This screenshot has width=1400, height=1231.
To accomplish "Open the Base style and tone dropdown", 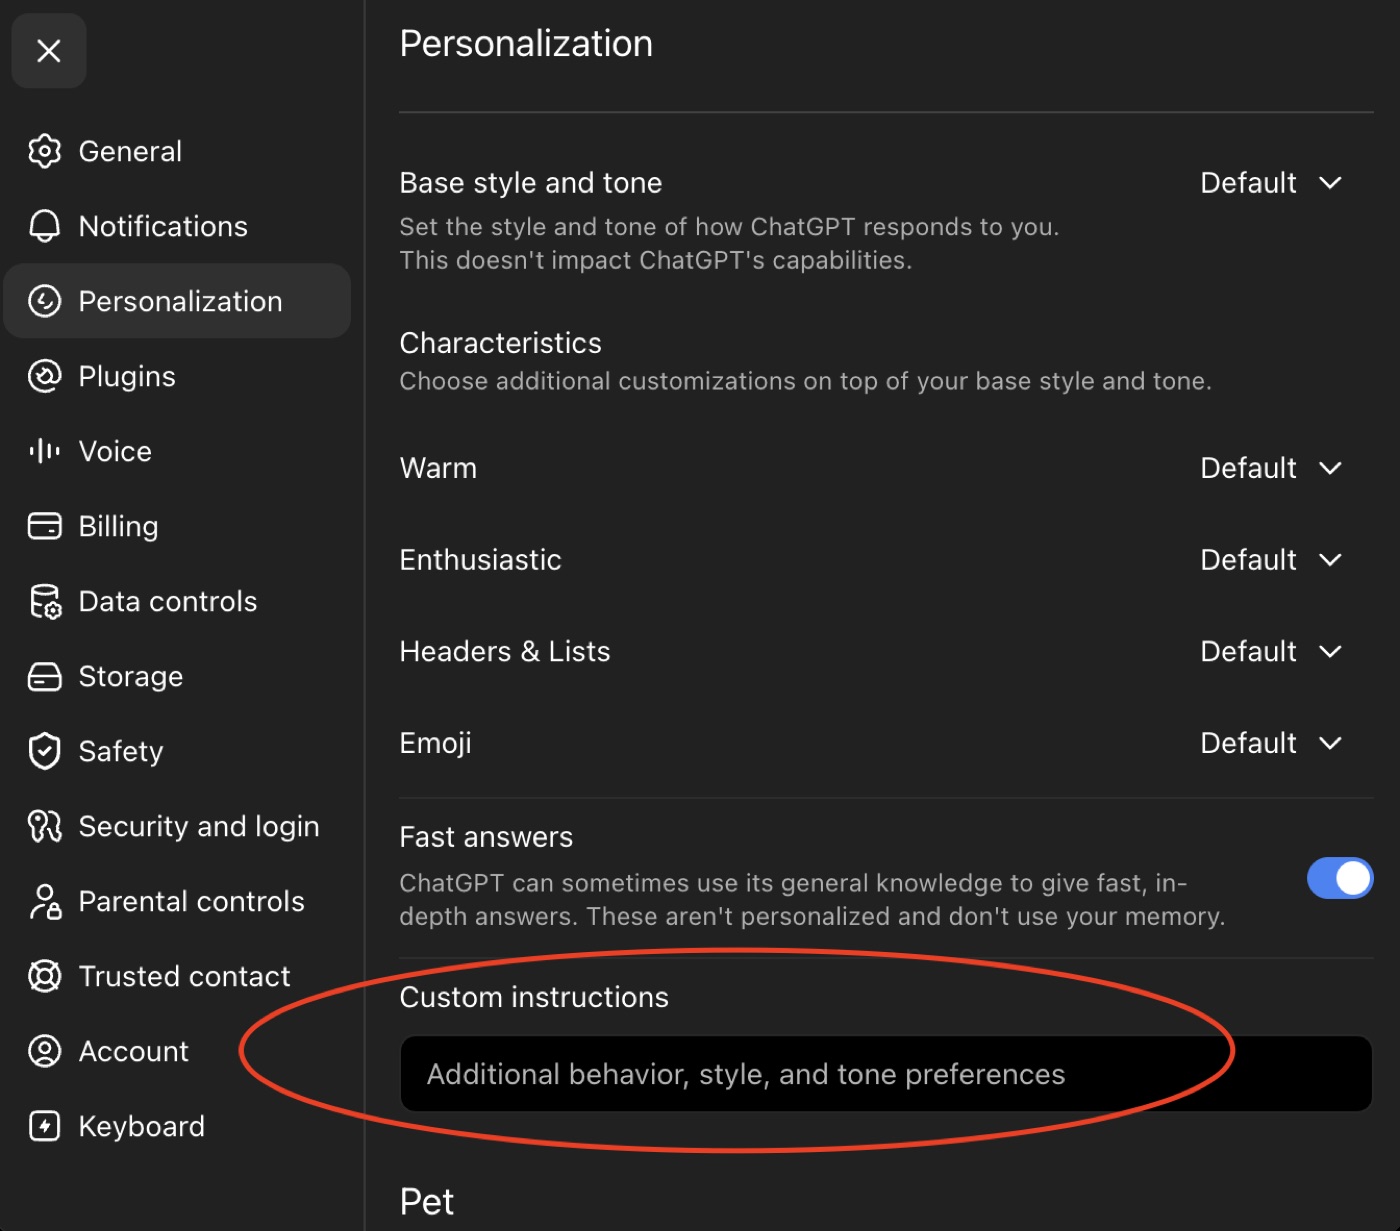I will click(x=1271, y=183).
